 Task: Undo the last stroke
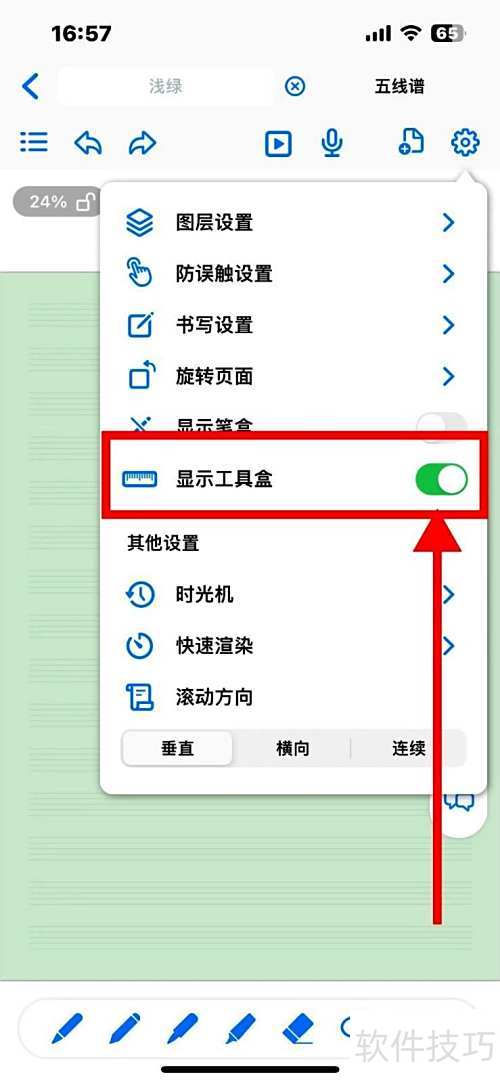[x=88, y=143]
